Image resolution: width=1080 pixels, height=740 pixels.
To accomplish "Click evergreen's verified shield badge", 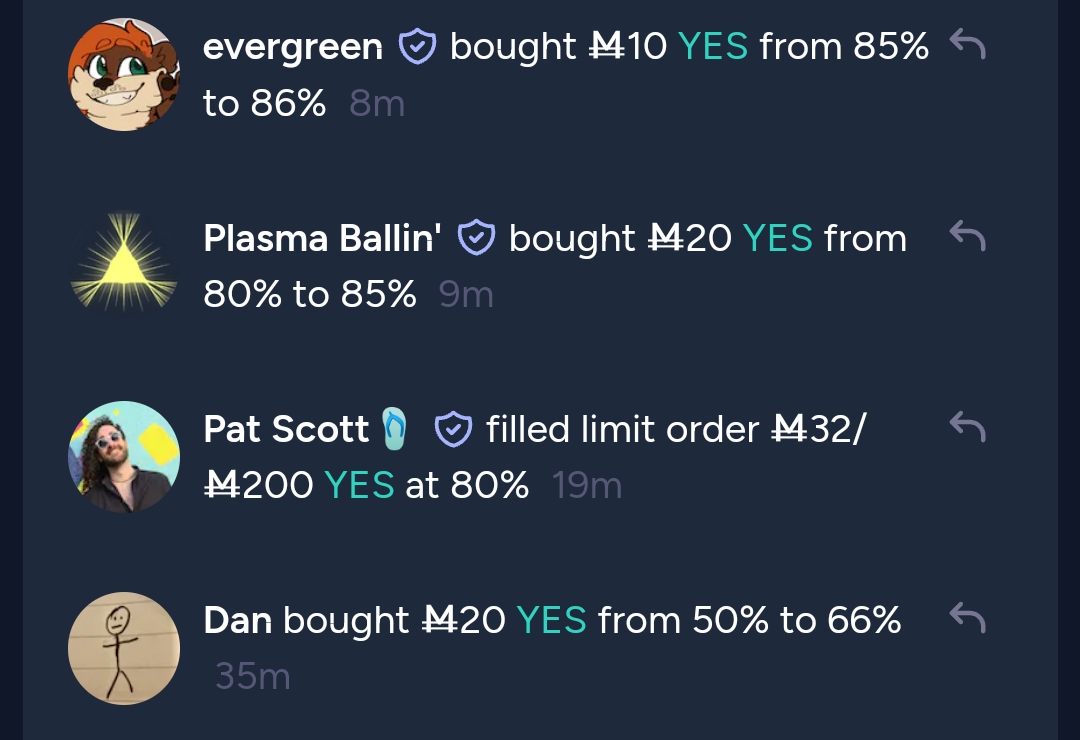I will (417, 46).
